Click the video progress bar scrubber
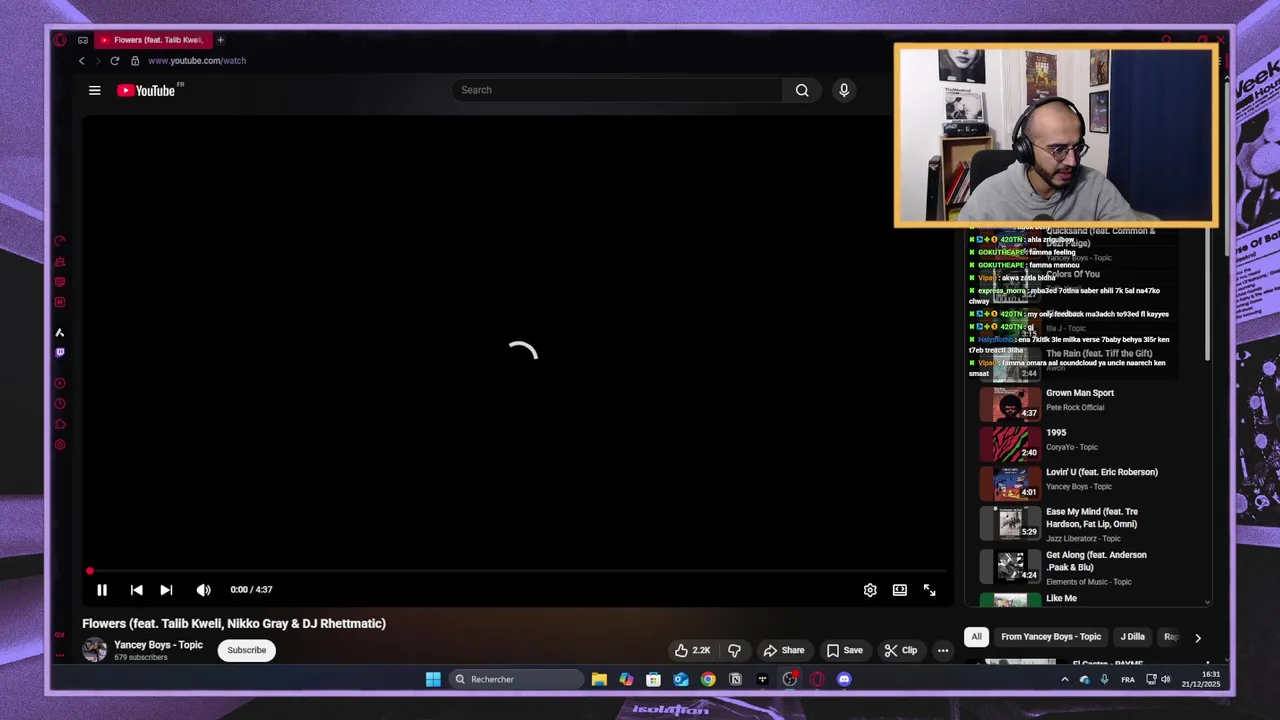The height and width of the screenshot is (720, 1280). [x=89, y=571]
